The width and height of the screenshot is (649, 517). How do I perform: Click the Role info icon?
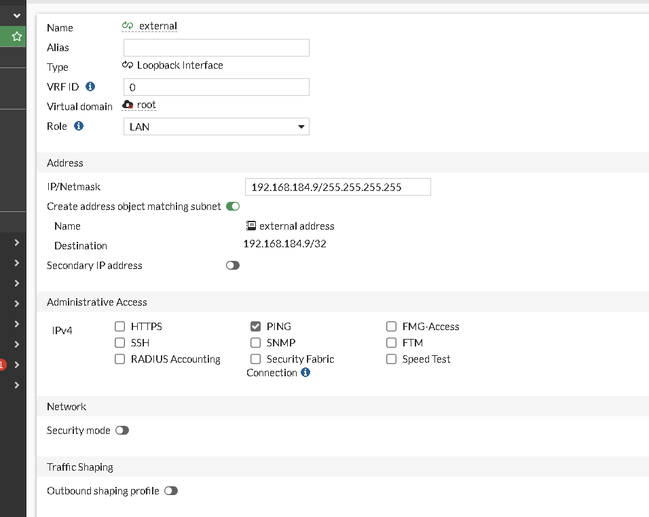click(79, 127)
